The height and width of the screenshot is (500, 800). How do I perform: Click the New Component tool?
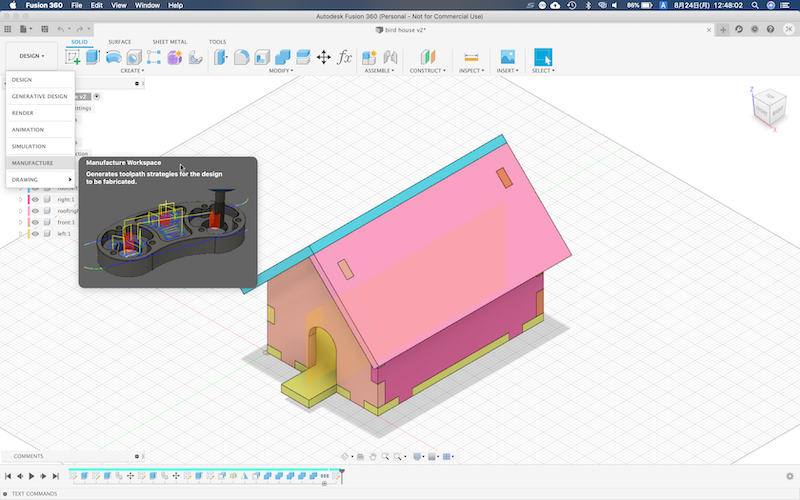pyautogui.click(x=369, y=57)
